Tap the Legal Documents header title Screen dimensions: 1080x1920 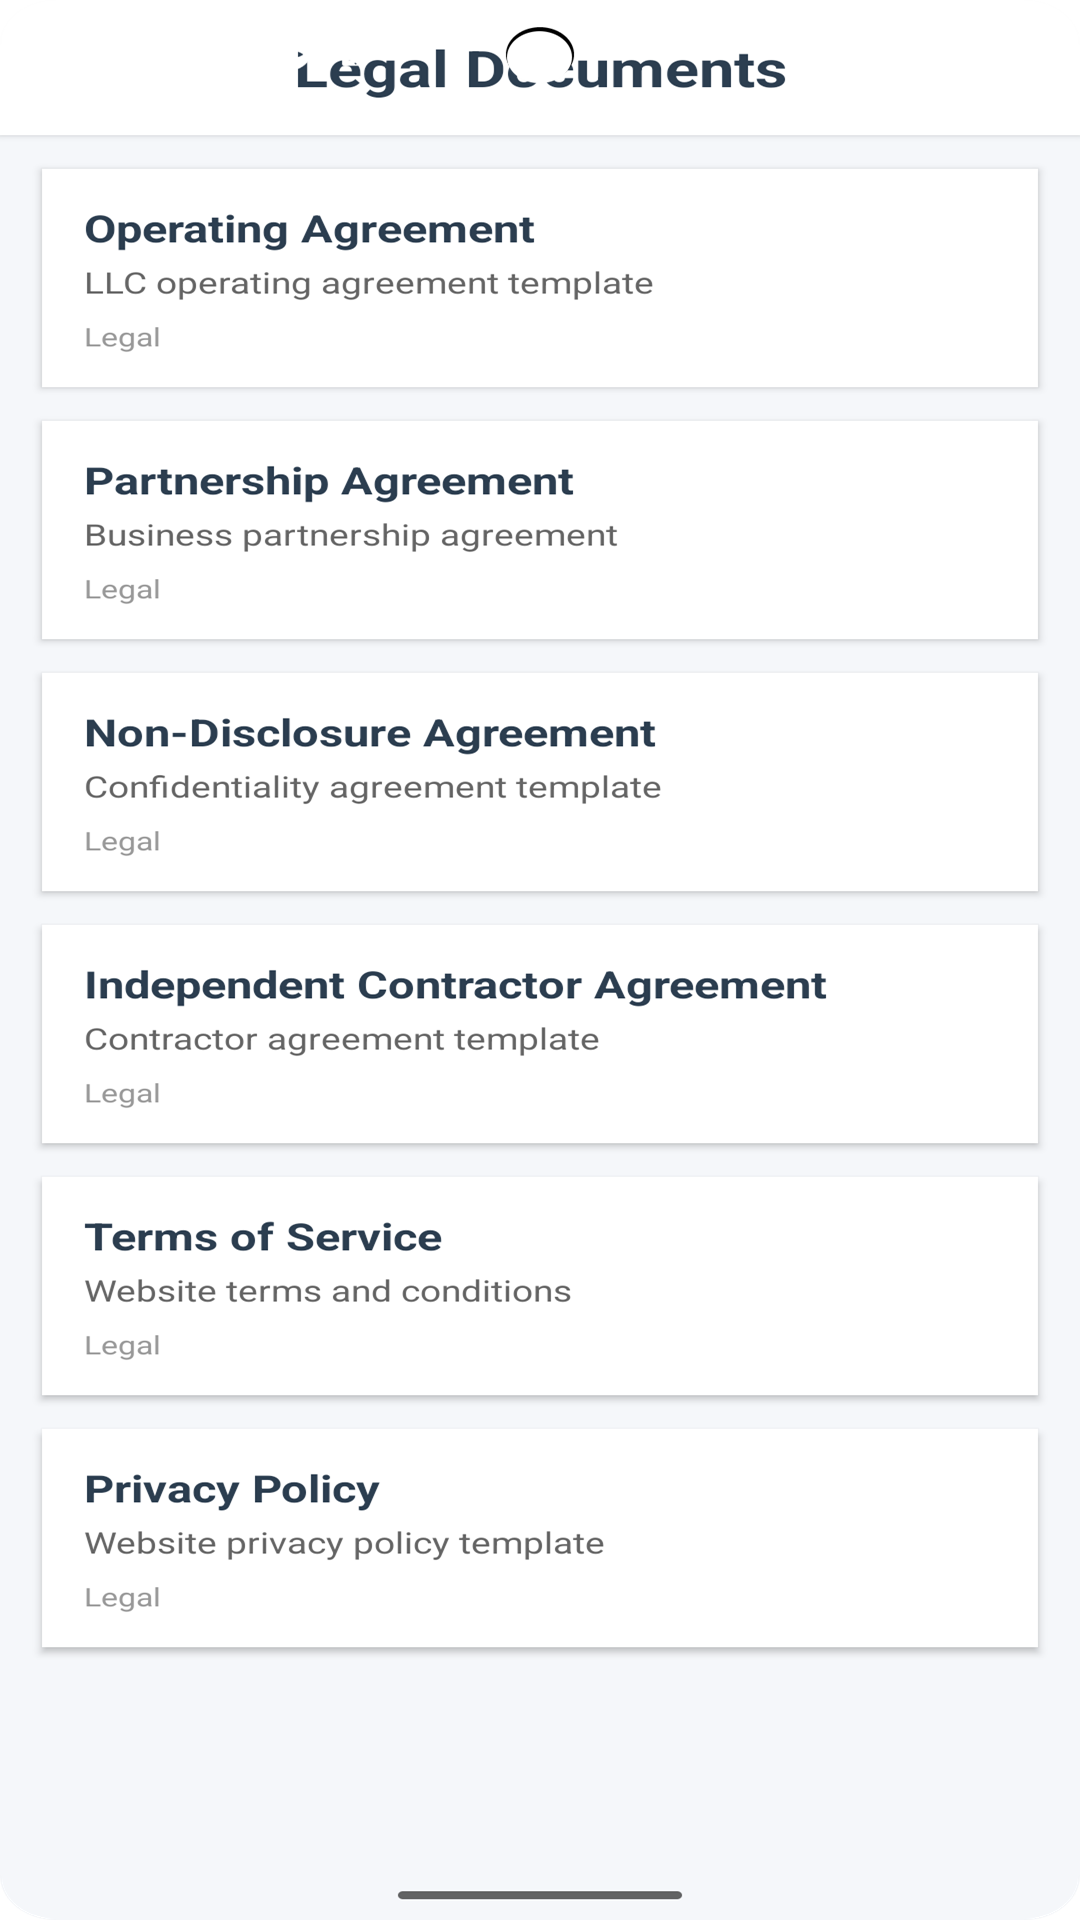pos(540,70)
